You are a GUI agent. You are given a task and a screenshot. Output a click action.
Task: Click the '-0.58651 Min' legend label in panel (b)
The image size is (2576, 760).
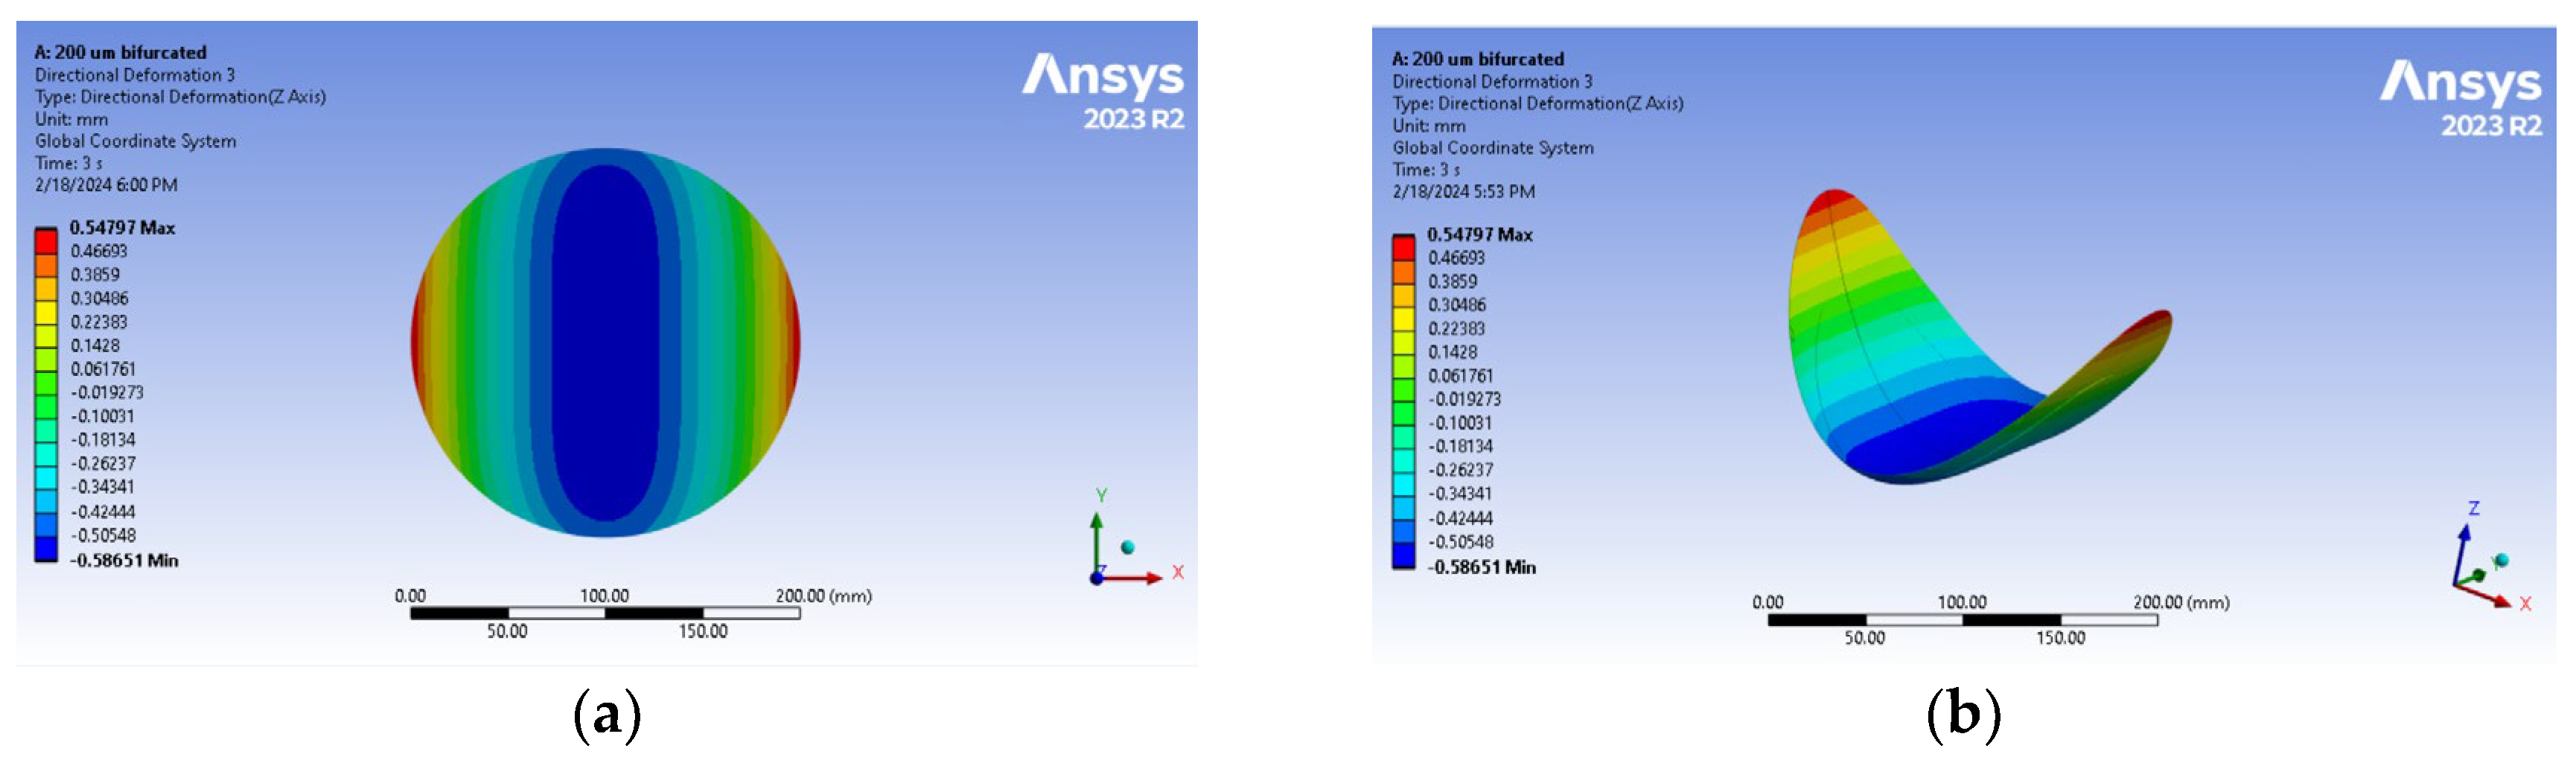point(1481,567)
